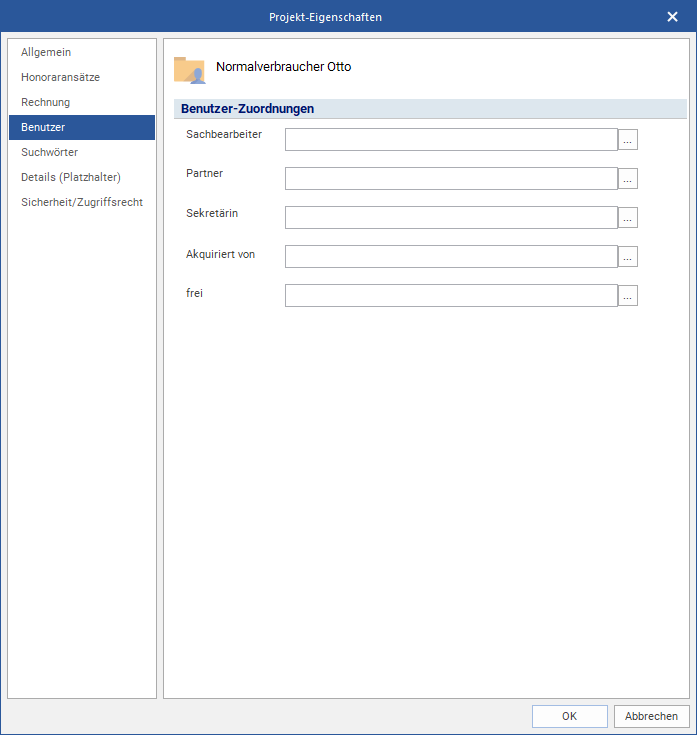The height and width of the screenshot is (735, 697).
Task: Click the Normalverbraucher Otto project name
Action: [x=284, y=67]
